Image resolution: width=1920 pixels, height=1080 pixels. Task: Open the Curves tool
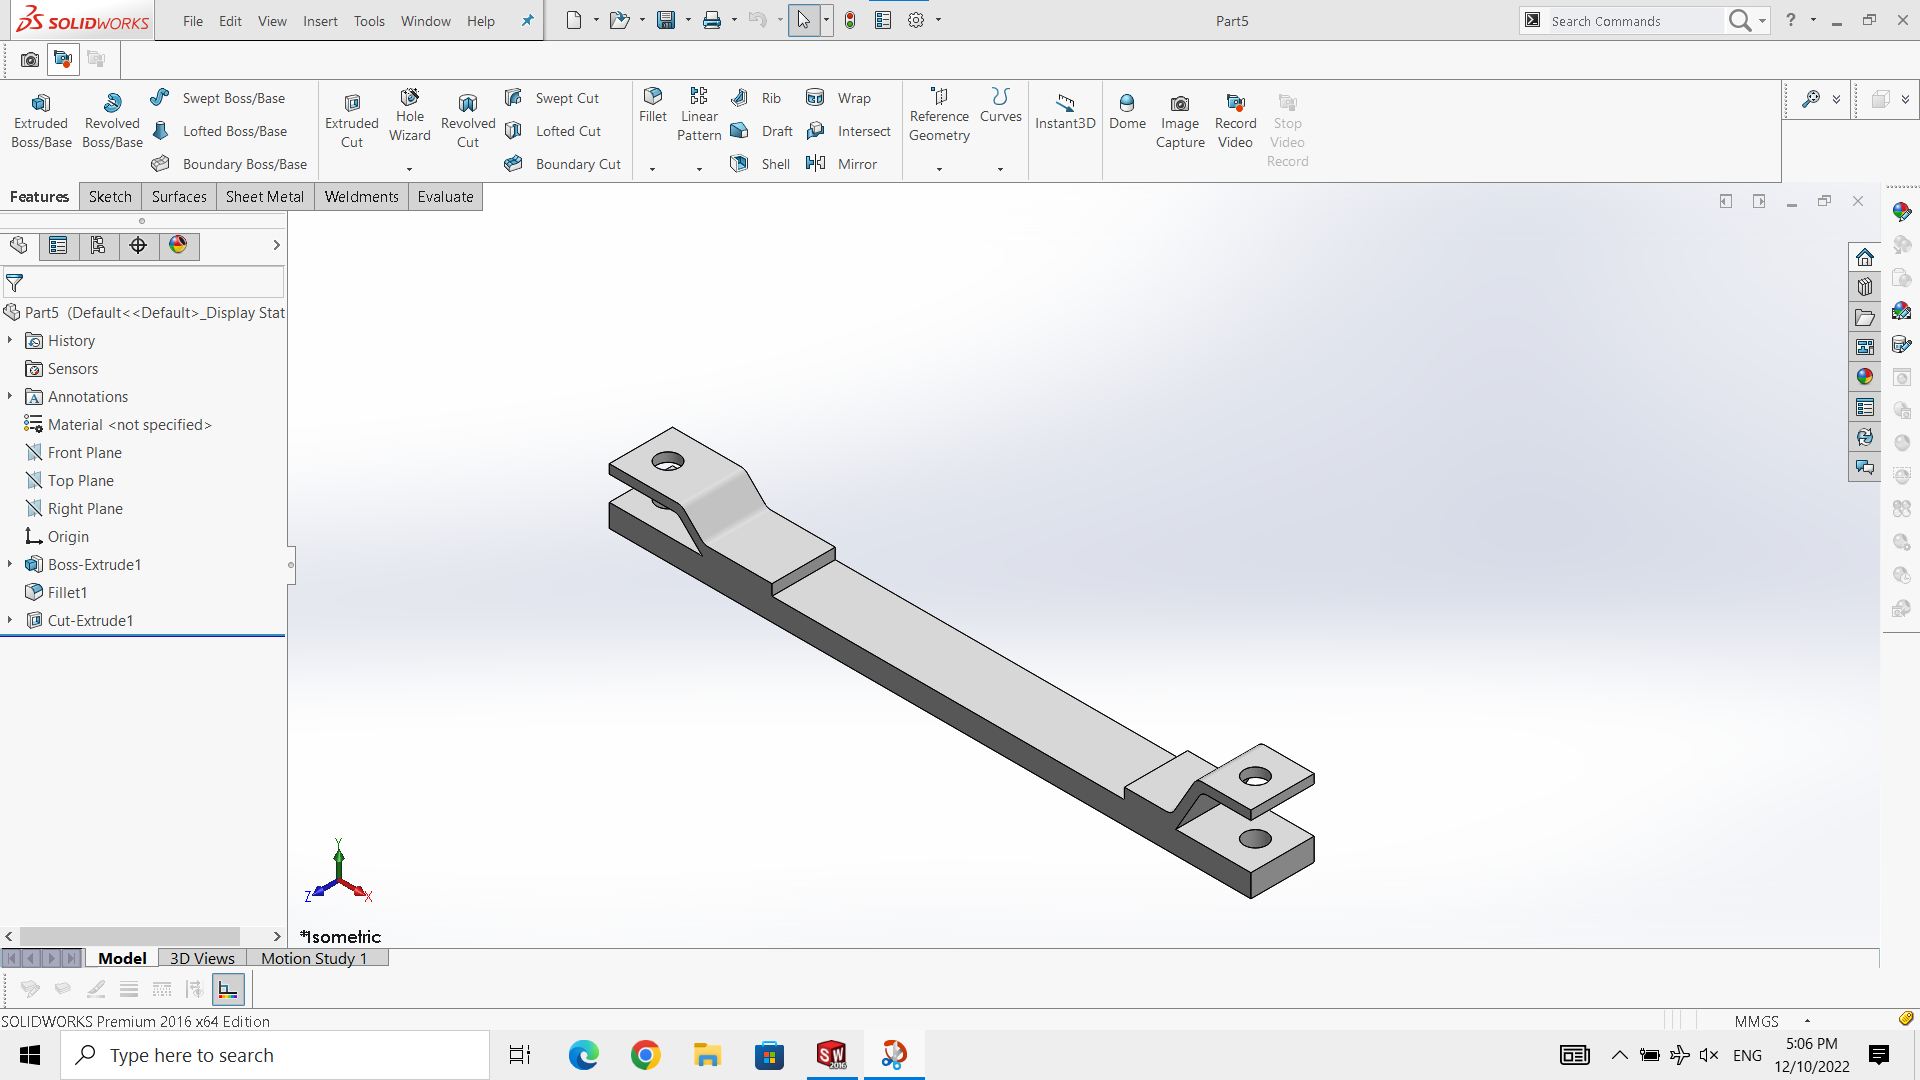1000,105
